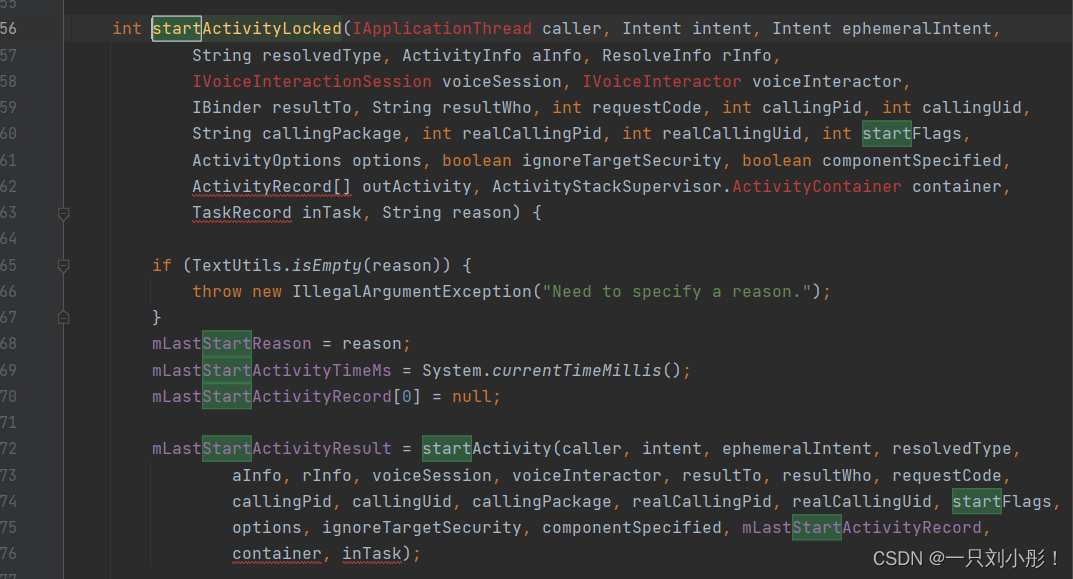Click the IVoiceInteractor parameter type

click(x=662, y=81)
